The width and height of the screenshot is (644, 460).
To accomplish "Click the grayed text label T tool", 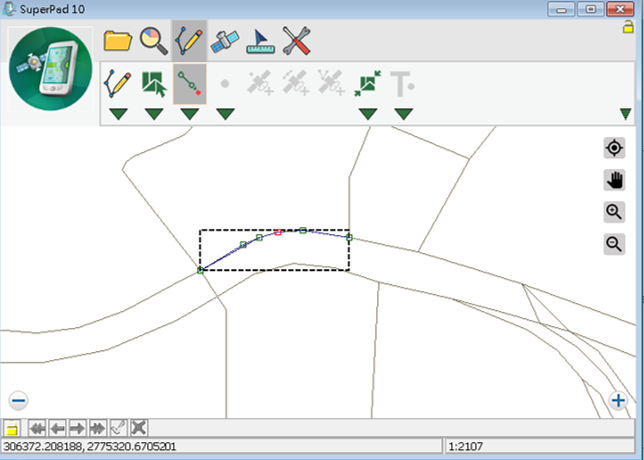I will click(402, 84).
